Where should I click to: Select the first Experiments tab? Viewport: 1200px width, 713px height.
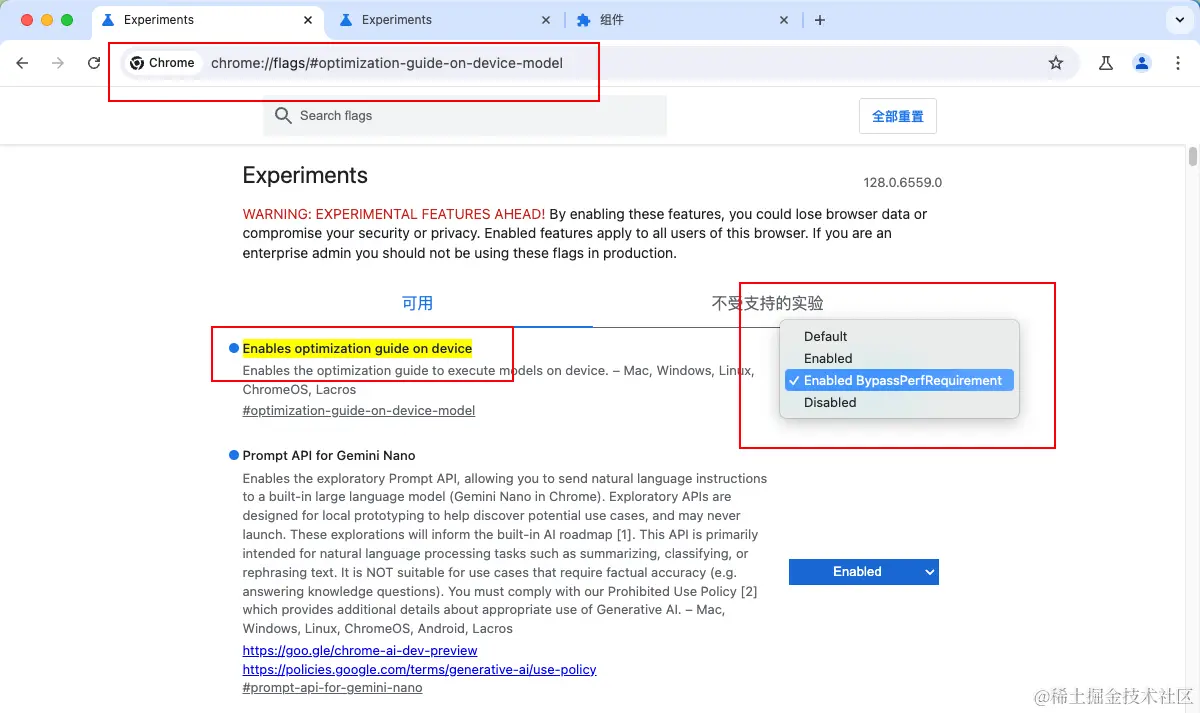coord(208,20)
